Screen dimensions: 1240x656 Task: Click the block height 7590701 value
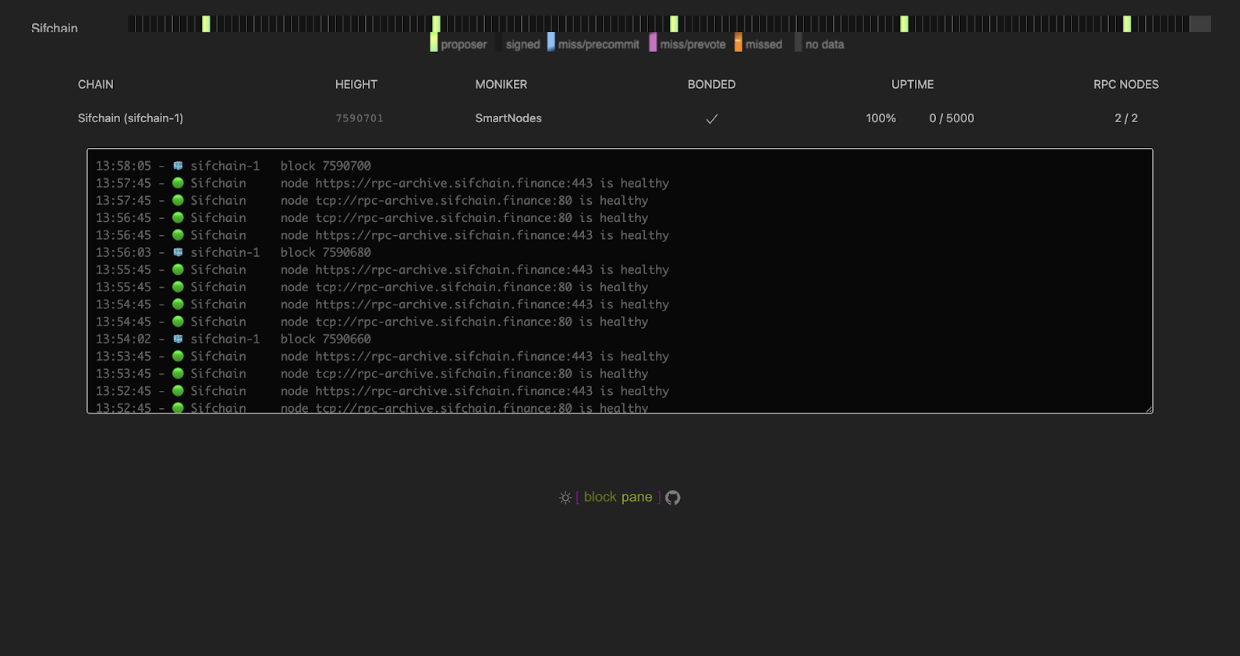(x=359, y=118)
